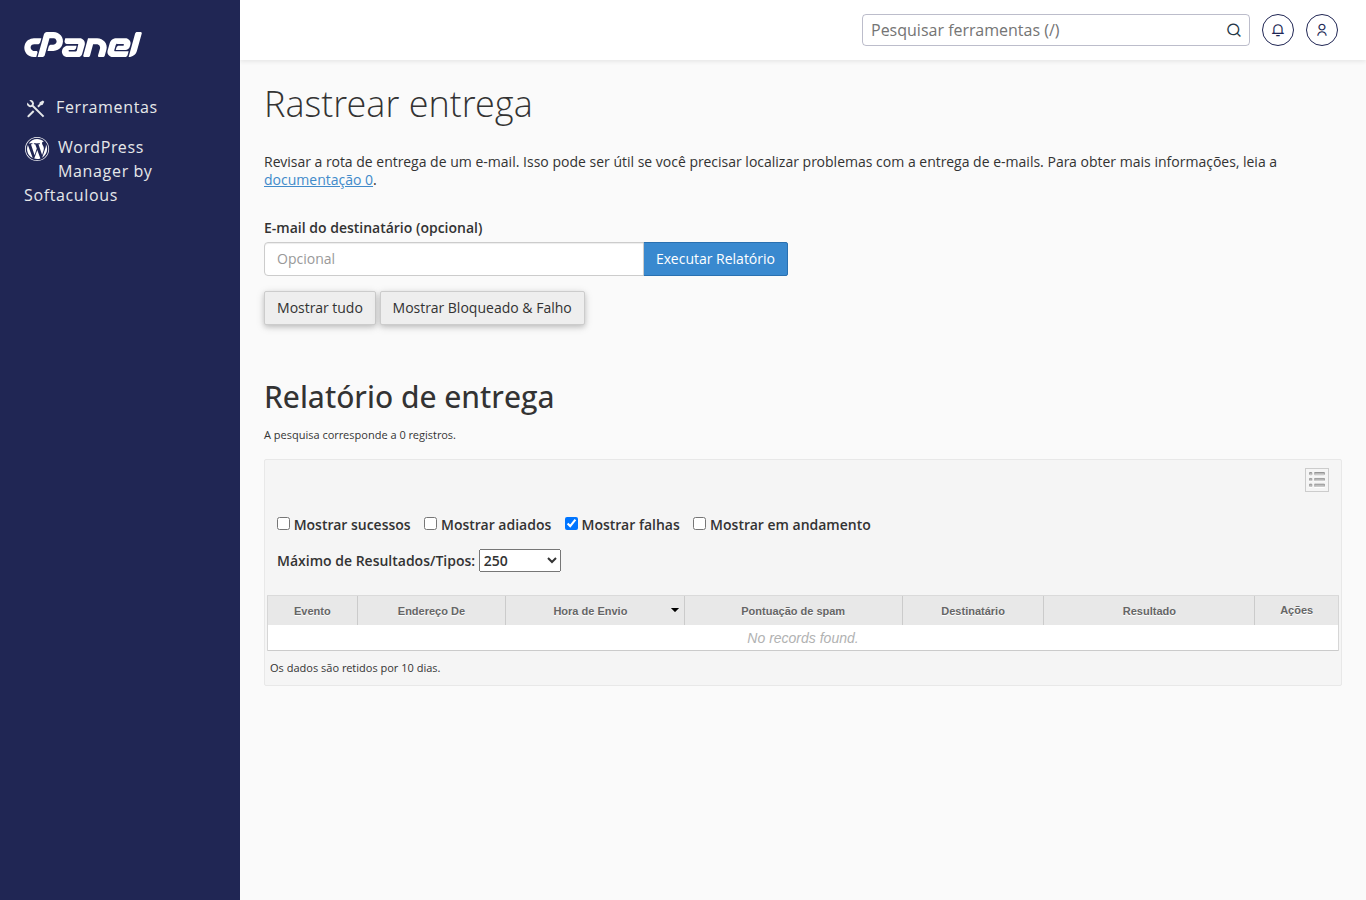The width and height of the screenshot is (1366, 900).
Task: Click the Hora de Envio sort arrow
Action: tap(675, 610)
